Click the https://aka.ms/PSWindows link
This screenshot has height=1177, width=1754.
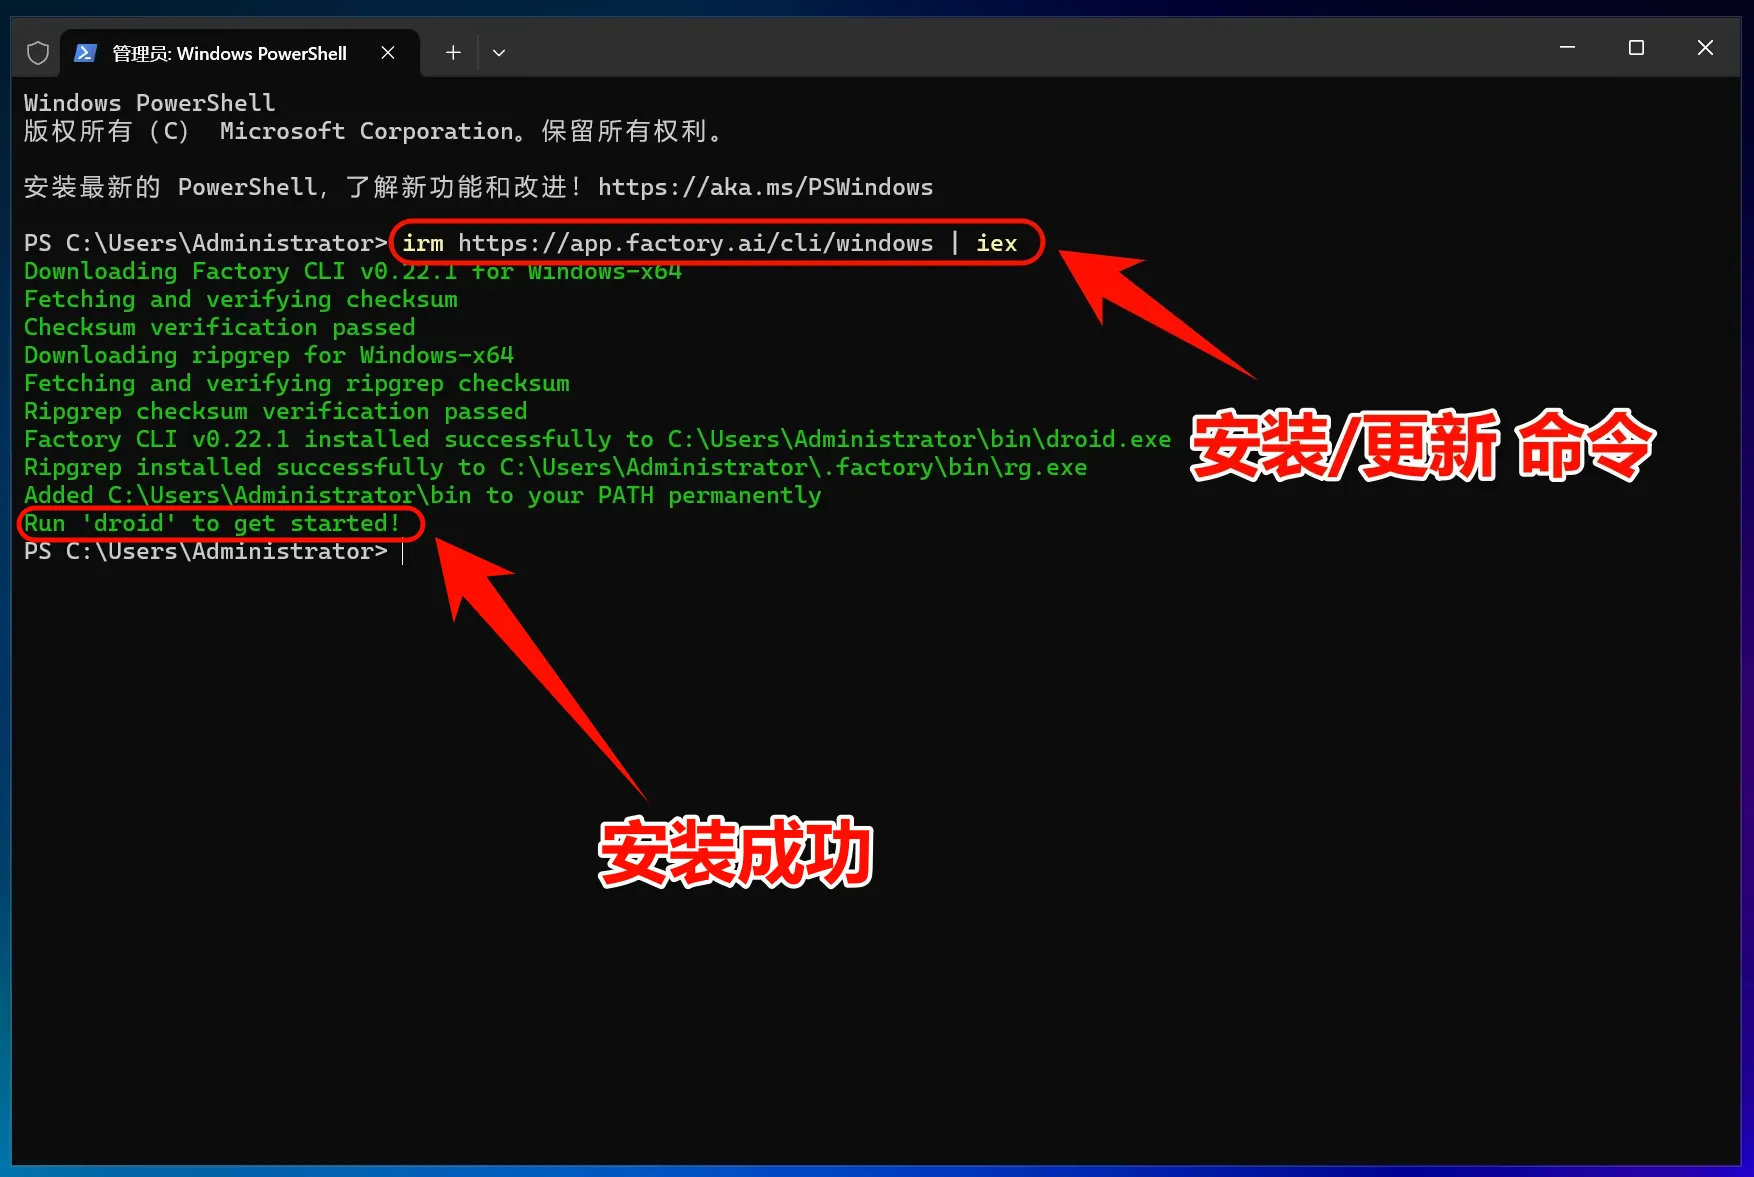[x=765, y=186]
